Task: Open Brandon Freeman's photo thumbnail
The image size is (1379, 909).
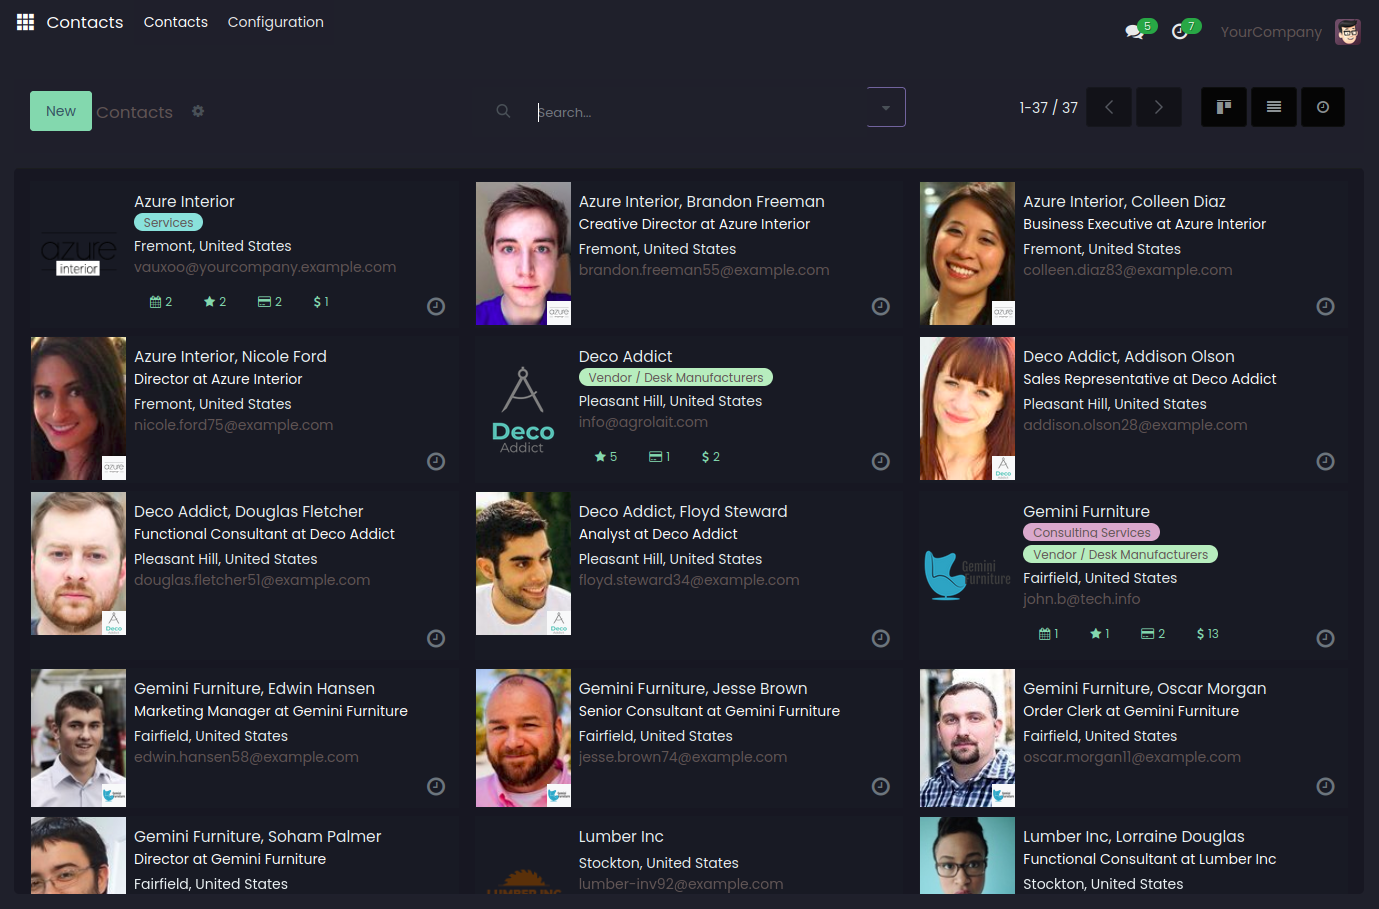Action: click(523, 254)
